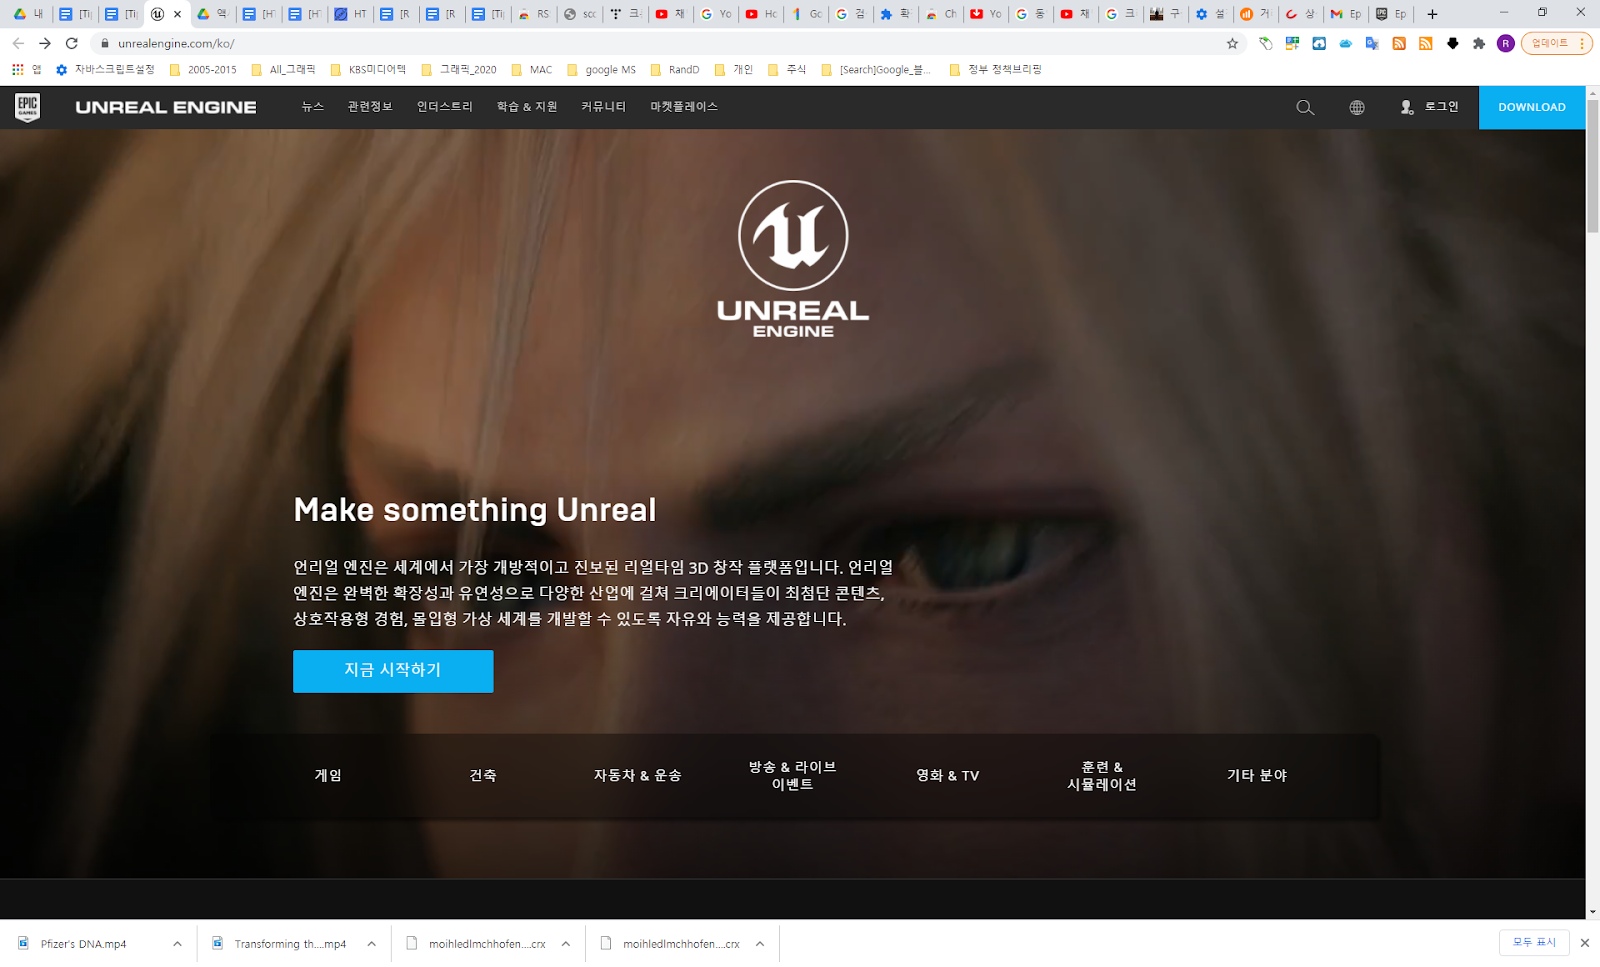Go forward with the browser arrow

pos(45,43)
